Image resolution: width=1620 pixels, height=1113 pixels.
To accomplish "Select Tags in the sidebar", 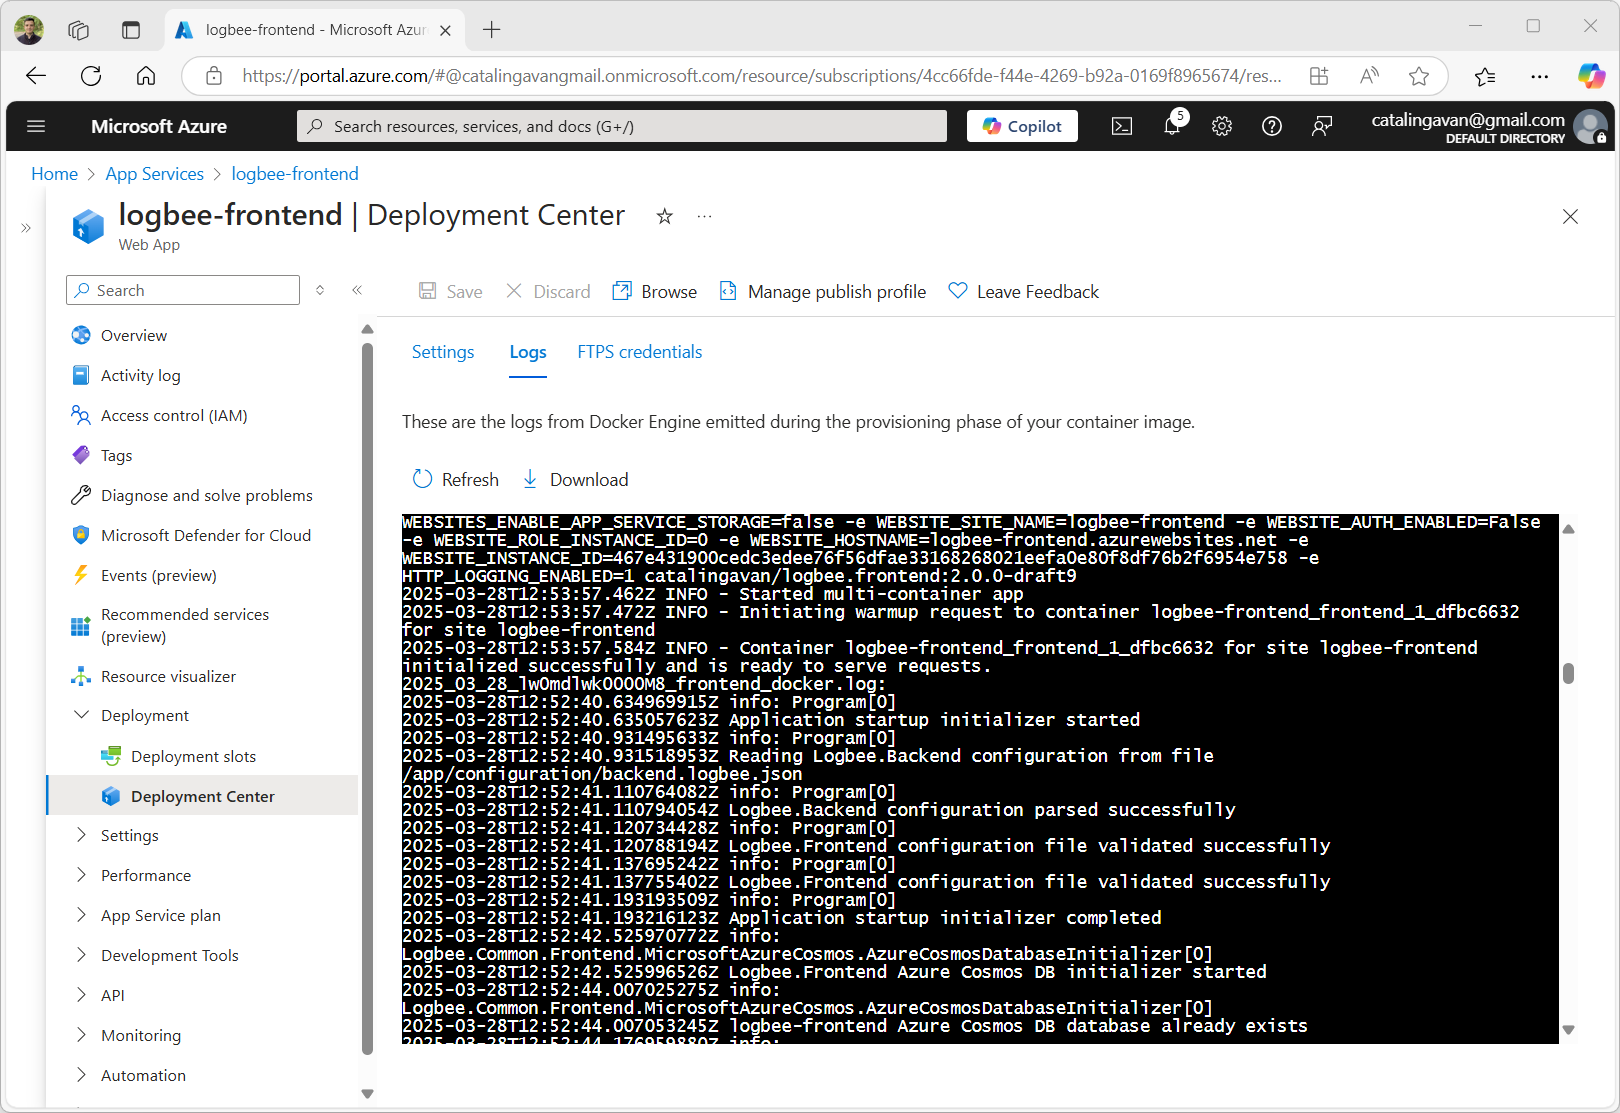I will pos(115,455).
